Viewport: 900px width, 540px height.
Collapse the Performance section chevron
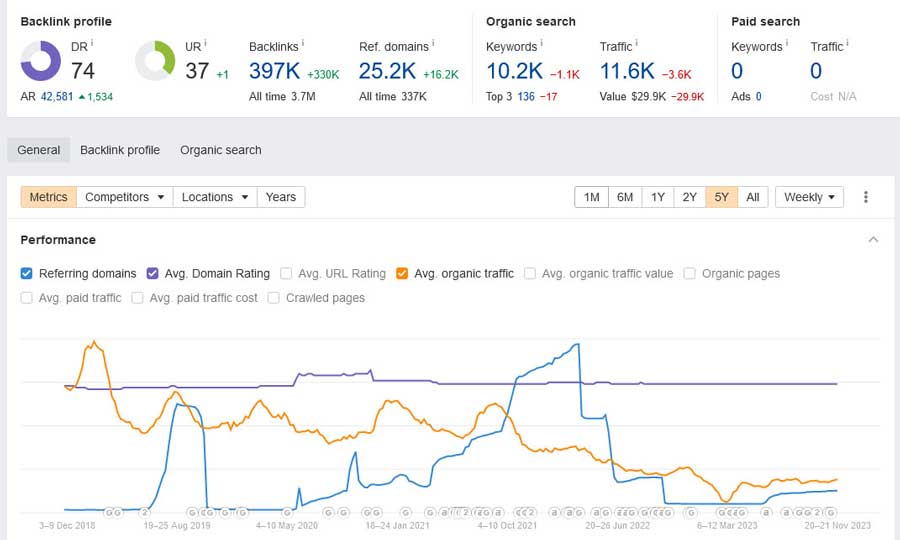click(873, 240)
